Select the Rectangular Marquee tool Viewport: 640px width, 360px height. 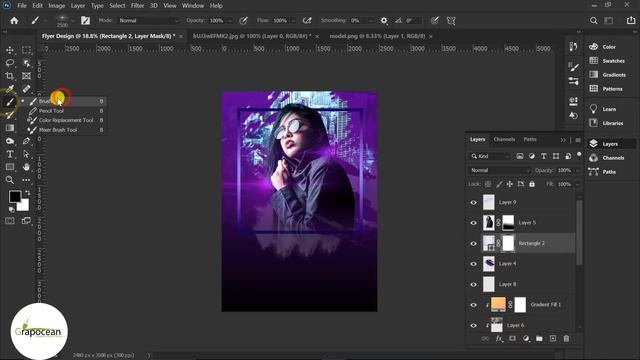tap(26, 50)
